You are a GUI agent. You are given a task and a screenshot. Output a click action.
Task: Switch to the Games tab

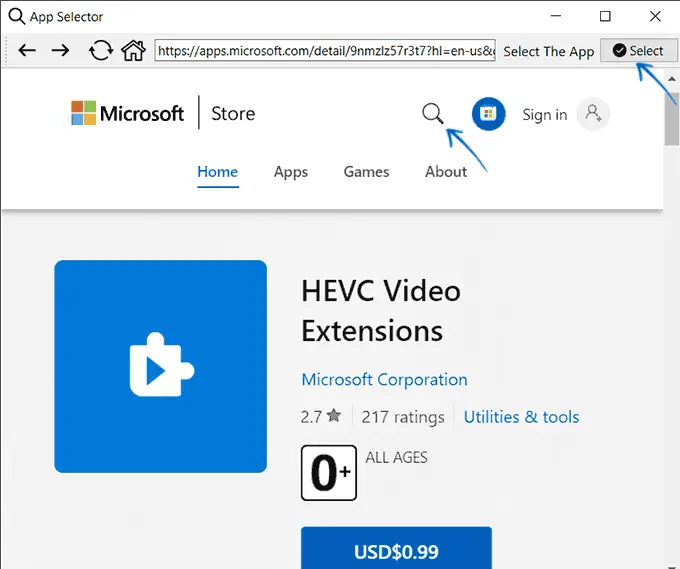[x=366, y=172]
